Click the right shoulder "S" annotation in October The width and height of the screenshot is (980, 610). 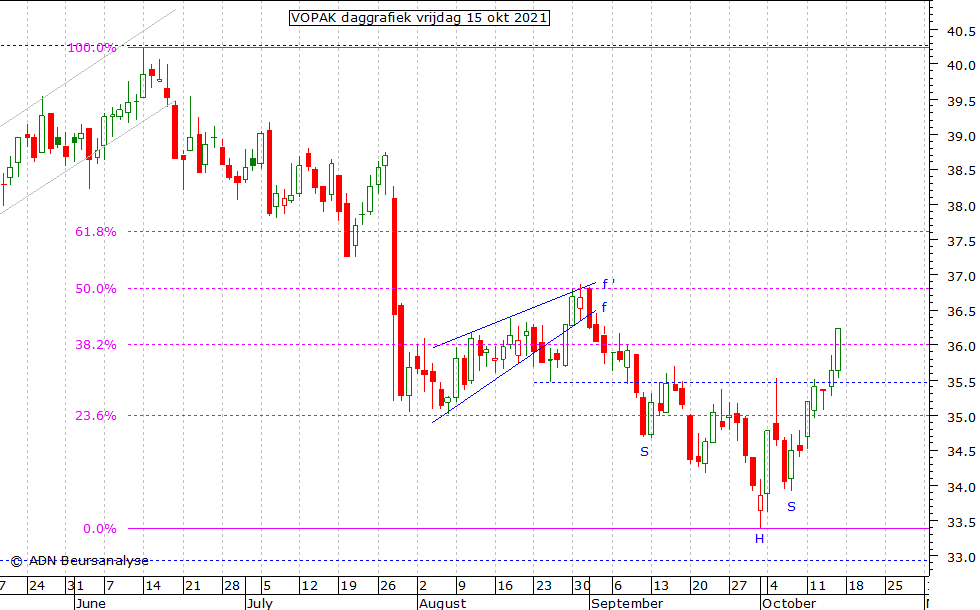coord(791,507)
